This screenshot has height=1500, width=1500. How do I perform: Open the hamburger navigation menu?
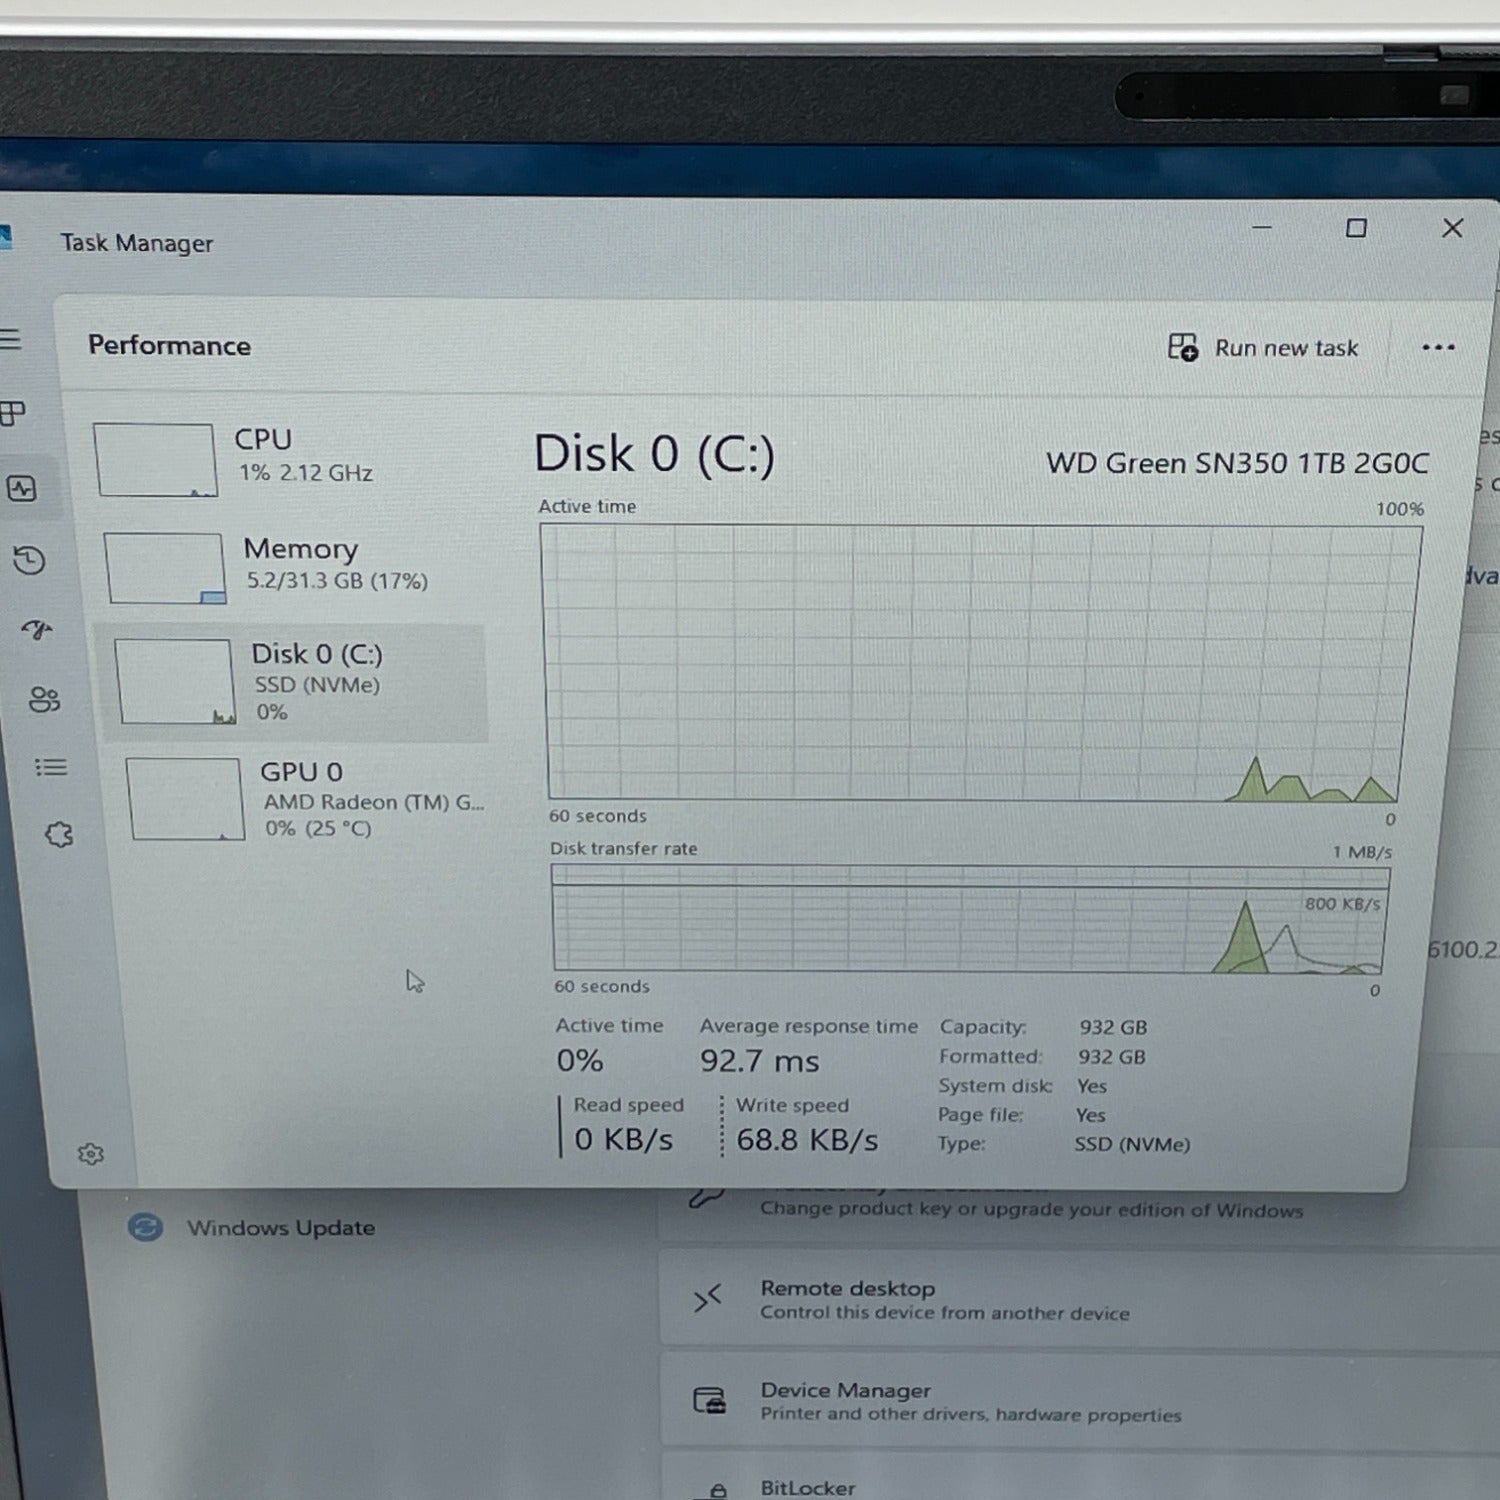coord(10,340)
